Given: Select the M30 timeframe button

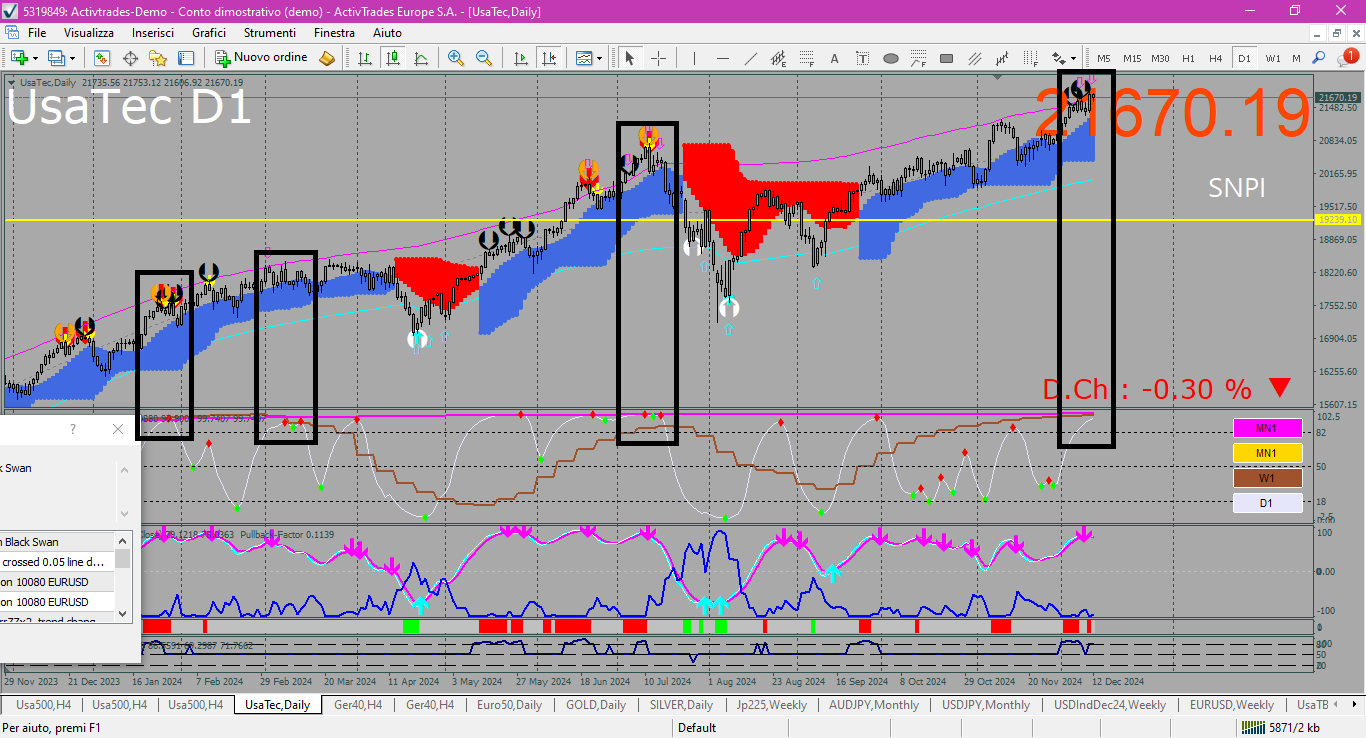Looking at the screenshot, I should pyautogui.click(x=1160, y=58).
